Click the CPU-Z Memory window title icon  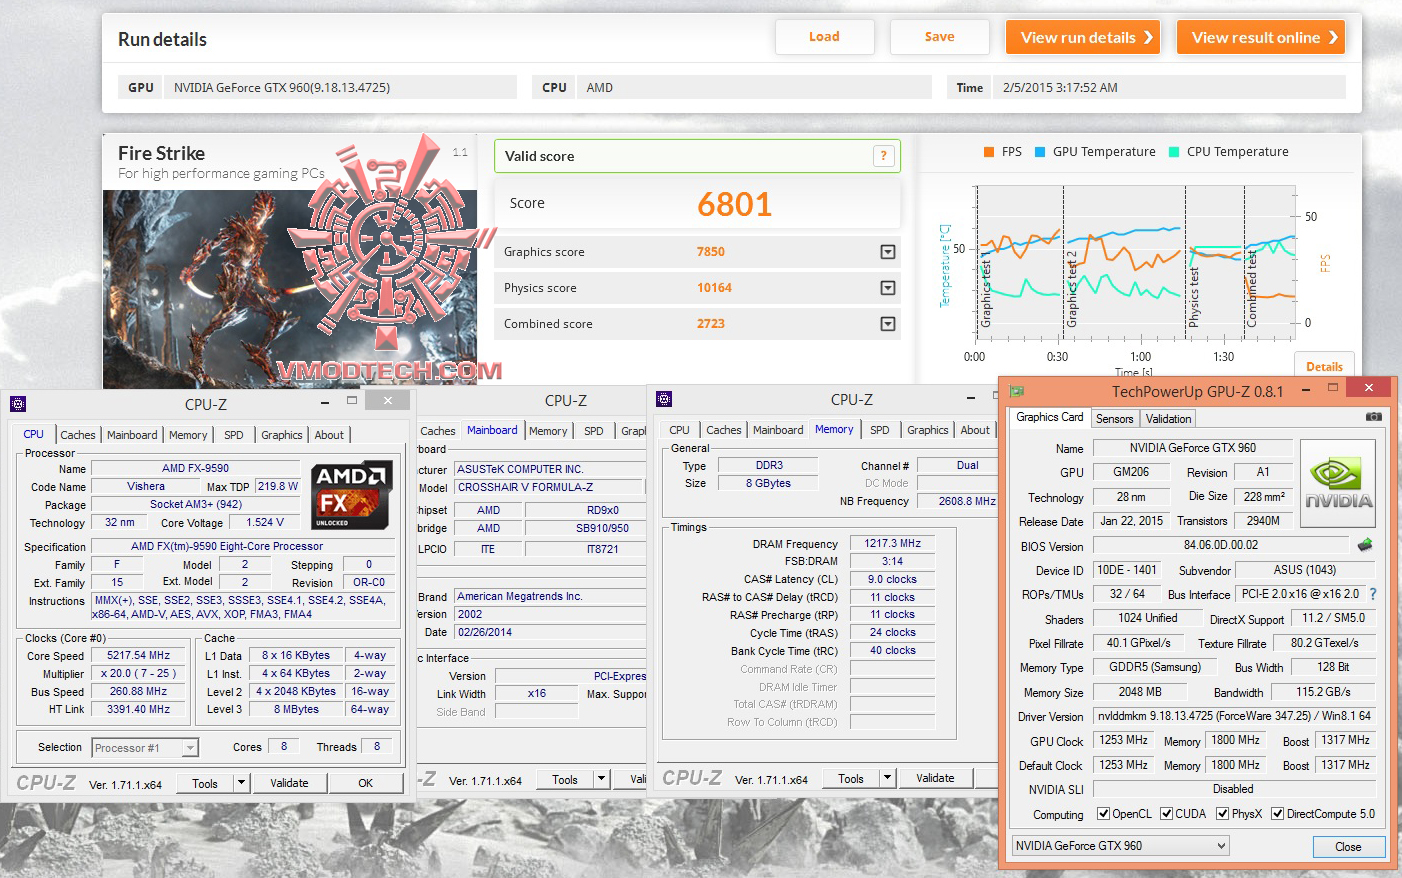(664, 399)
